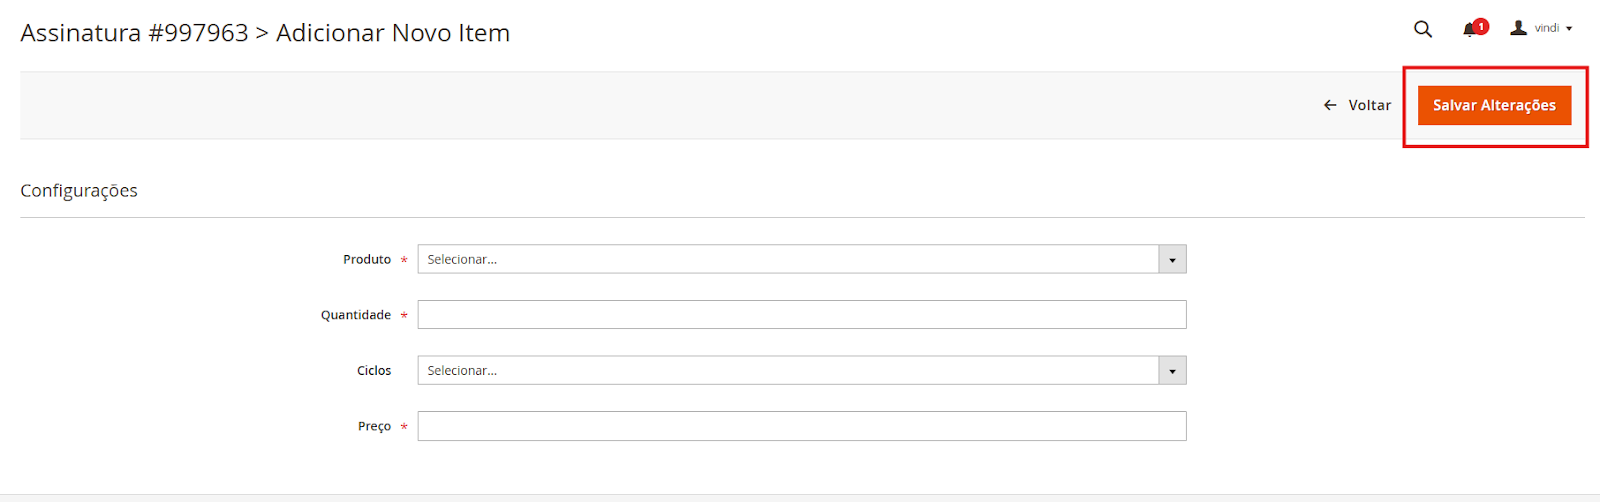Focus the Quantidade input field

click(802, 315)
